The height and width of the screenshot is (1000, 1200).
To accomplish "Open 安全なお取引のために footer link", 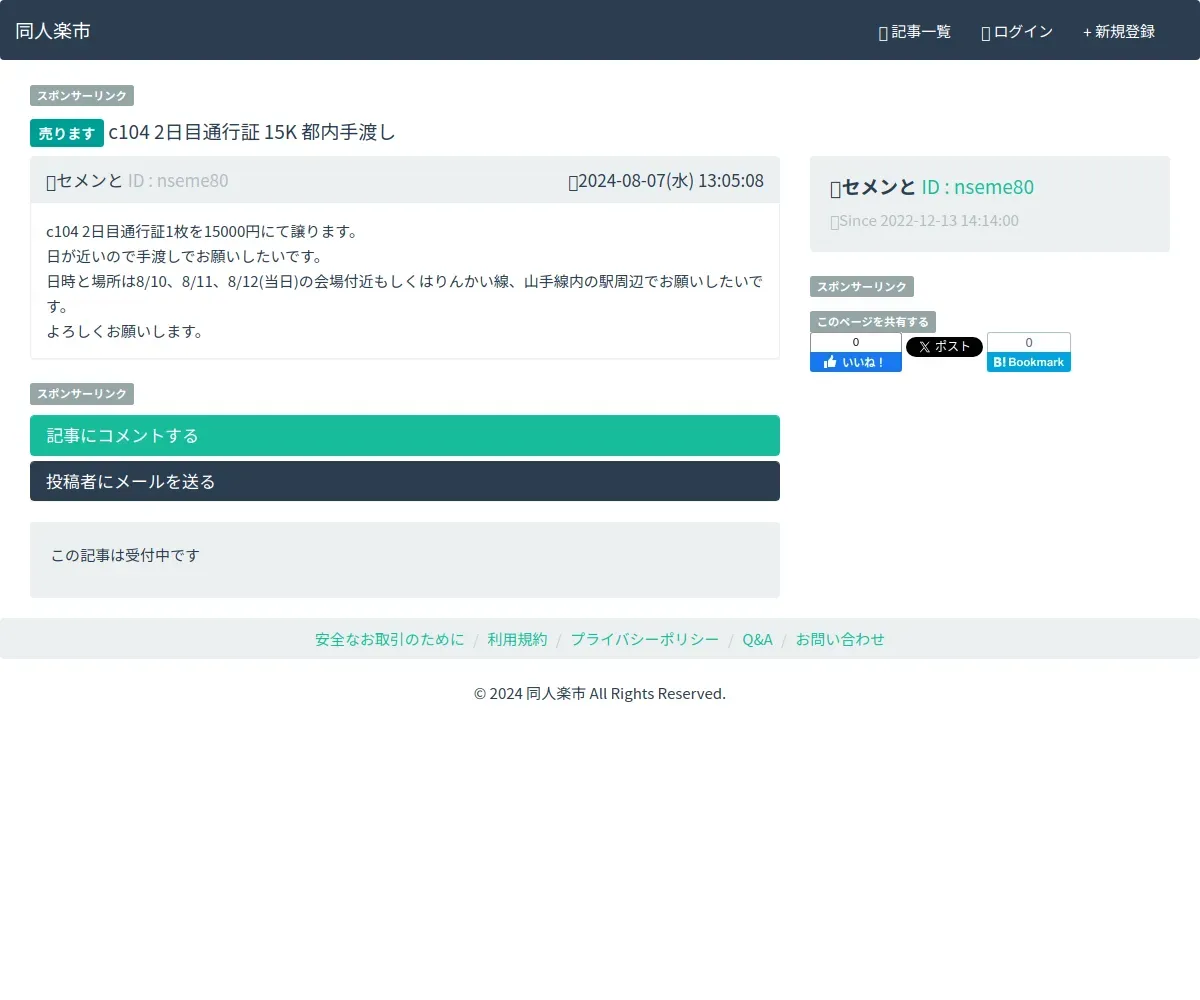I will click(x=390, y=639).
